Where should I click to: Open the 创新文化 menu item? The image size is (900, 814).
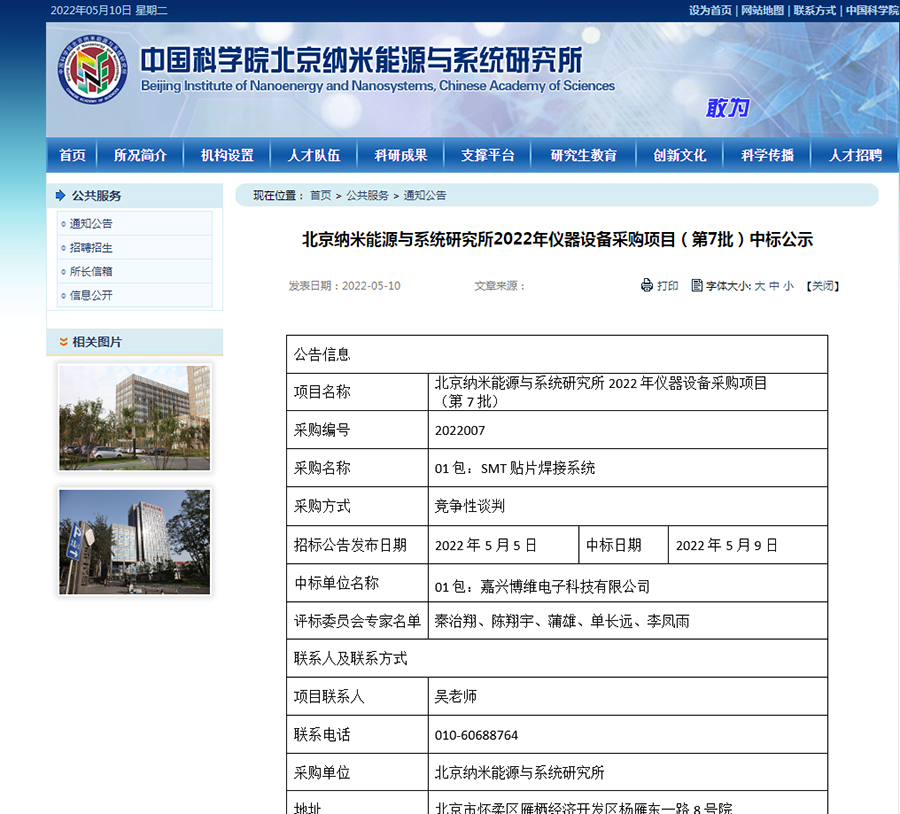[x=680, y=155]
